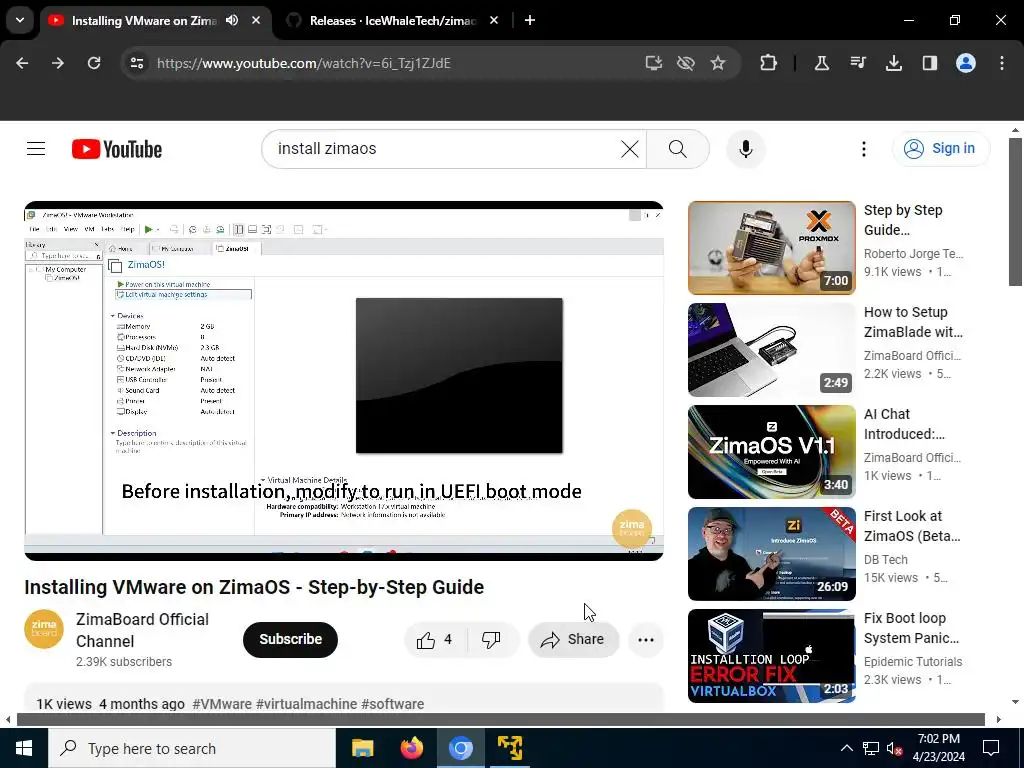The height and width of the screenshot is (768, 1024).
Task: Open ZimaBoard Official Channel avatar
Action: (44, 629)
